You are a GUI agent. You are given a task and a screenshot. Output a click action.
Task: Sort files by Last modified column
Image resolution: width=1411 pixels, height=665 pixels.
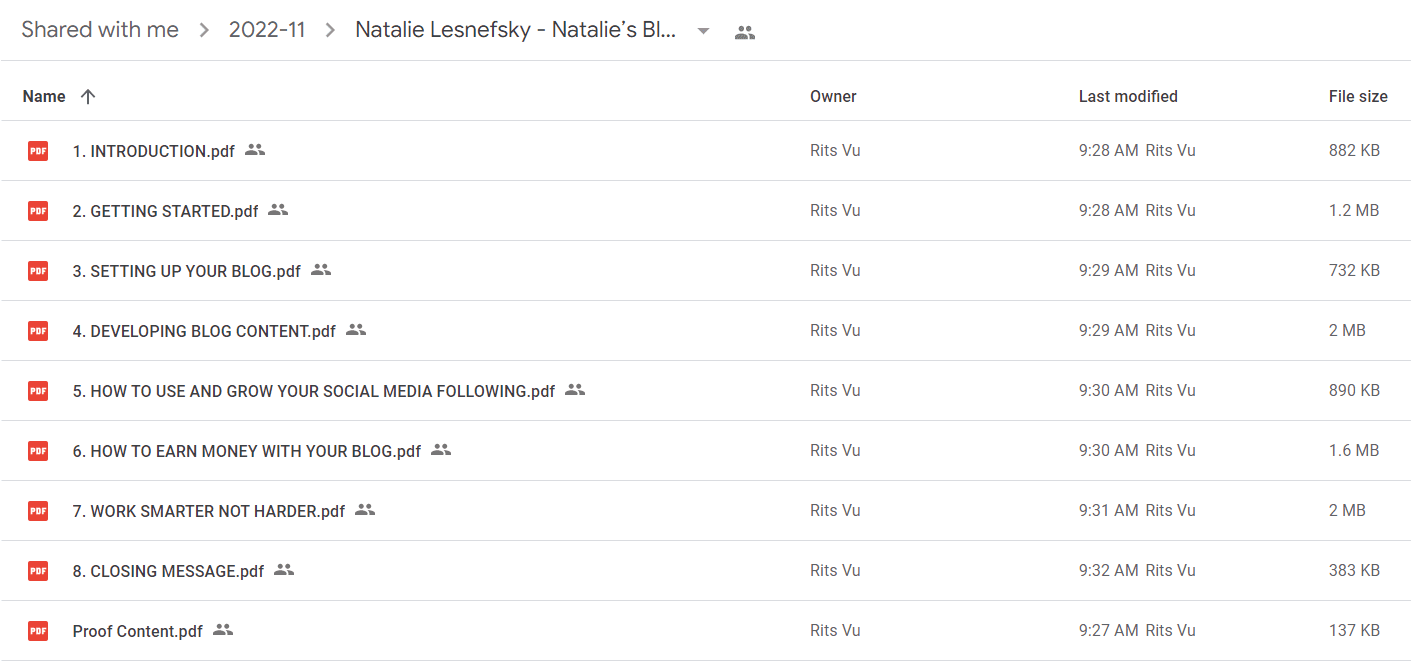tap(1128, 97)
